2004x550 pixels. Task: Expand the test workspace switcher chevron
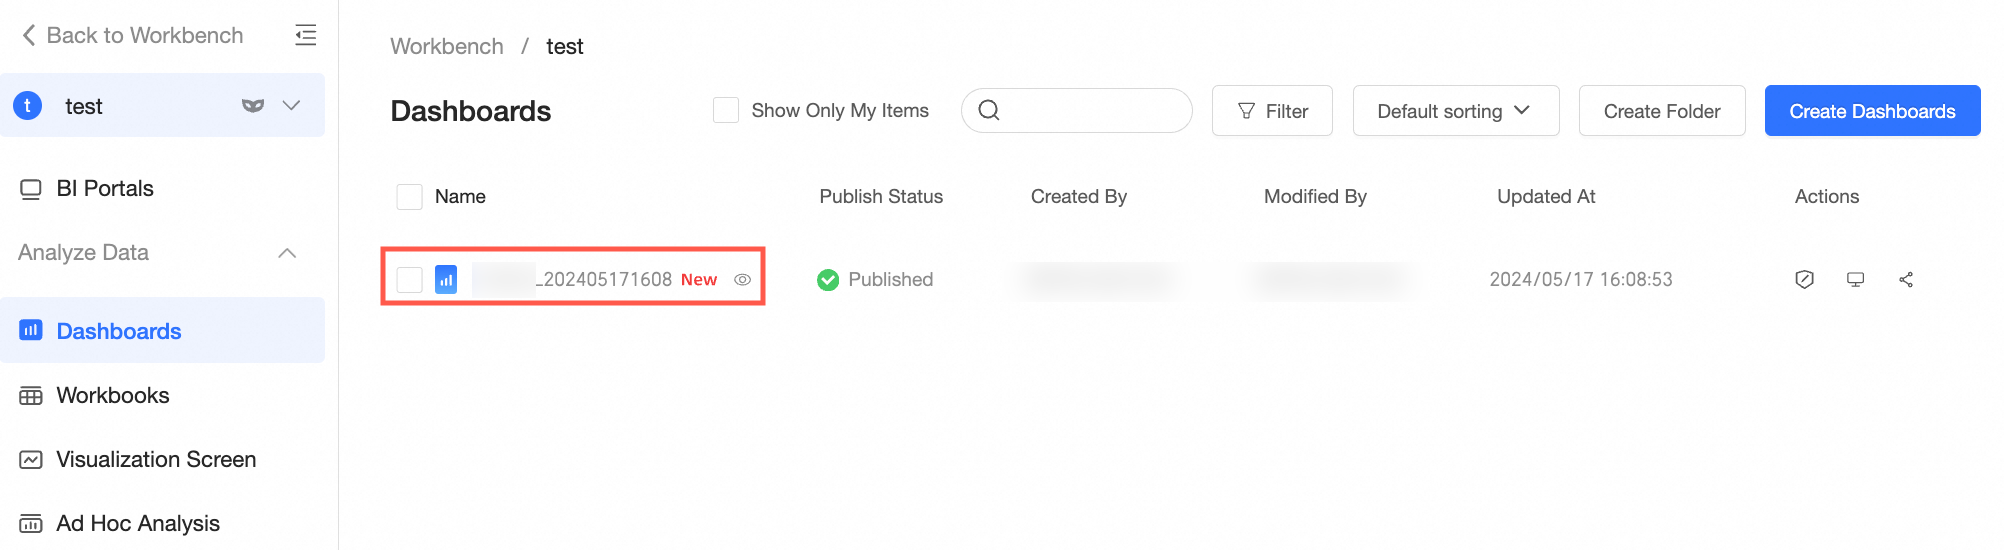[x=292, y=106]
